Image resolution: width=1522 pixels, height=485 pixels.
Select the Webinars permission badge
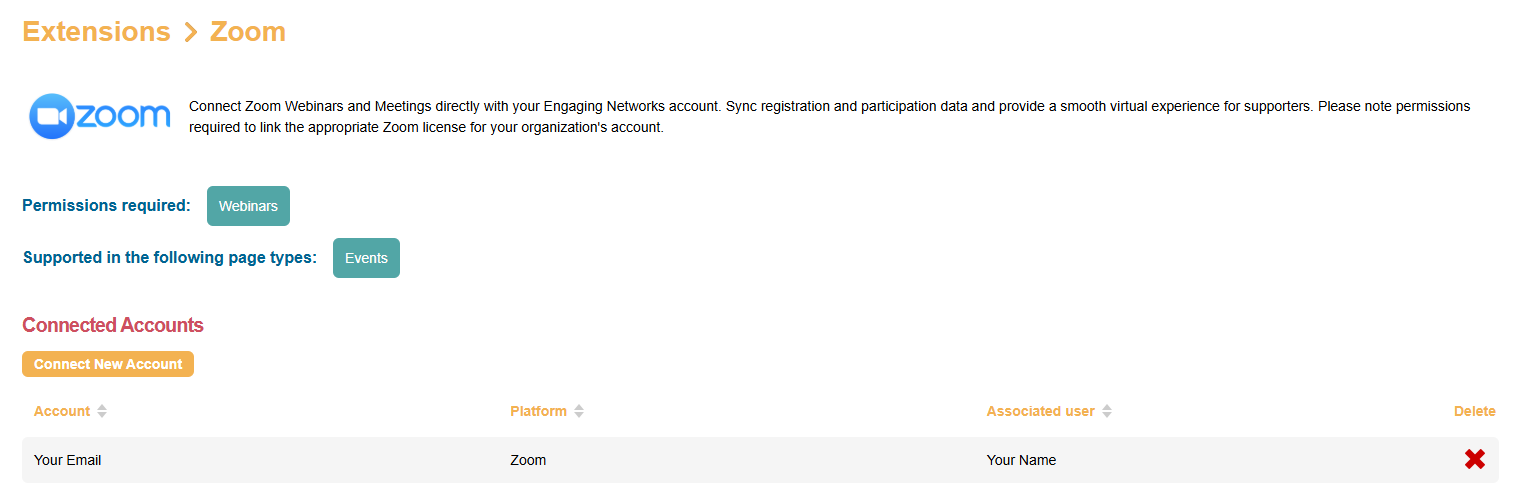248,206
